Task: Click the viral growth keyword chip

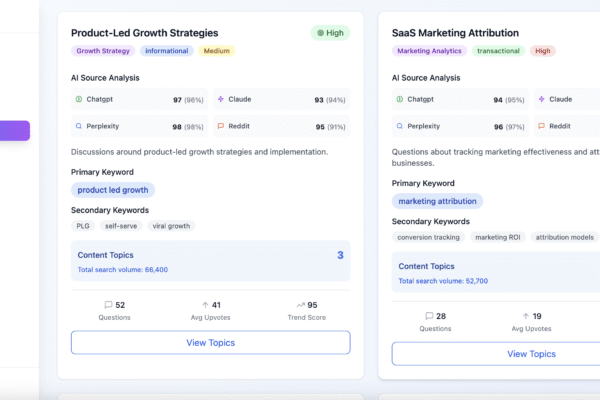Action: click(171, 226)
